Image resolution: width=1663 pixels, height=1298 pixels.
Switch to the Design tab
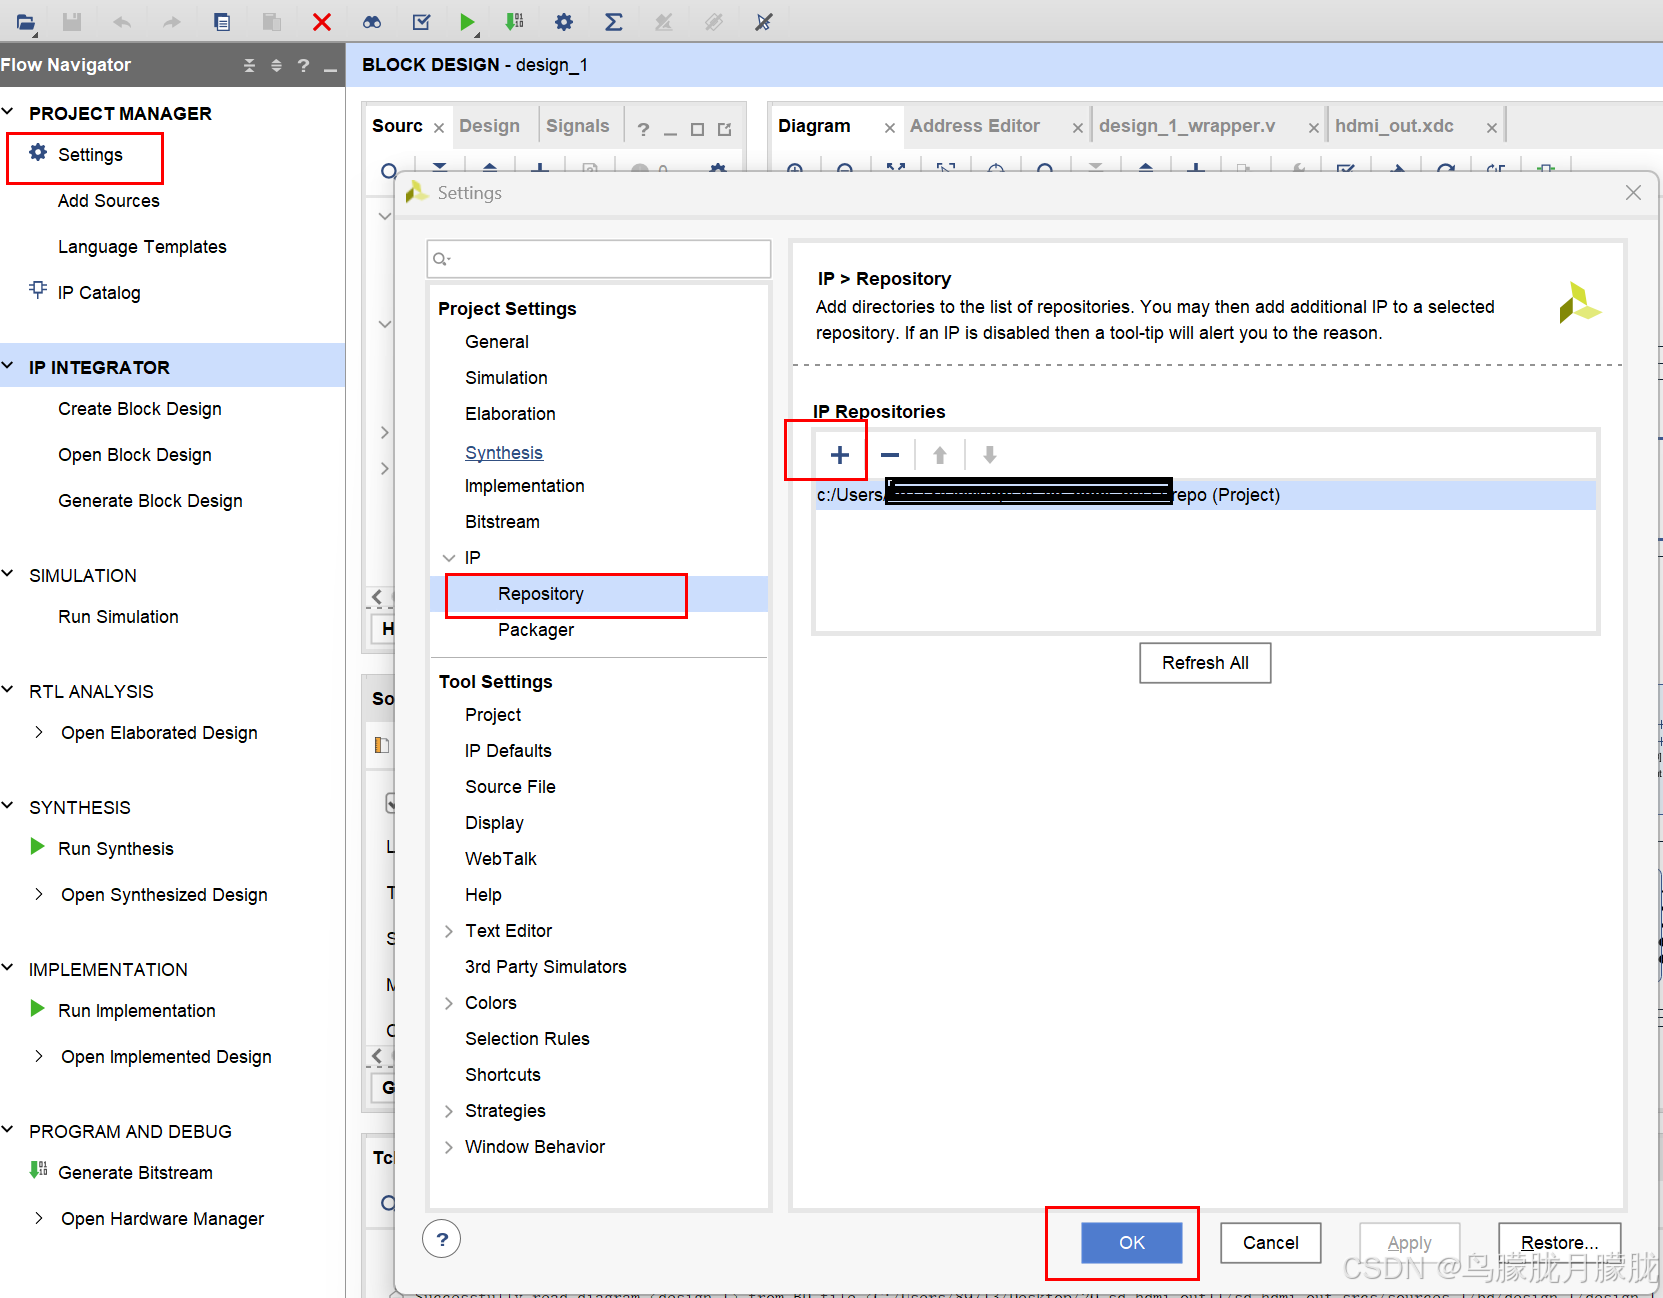click(489, 126)
